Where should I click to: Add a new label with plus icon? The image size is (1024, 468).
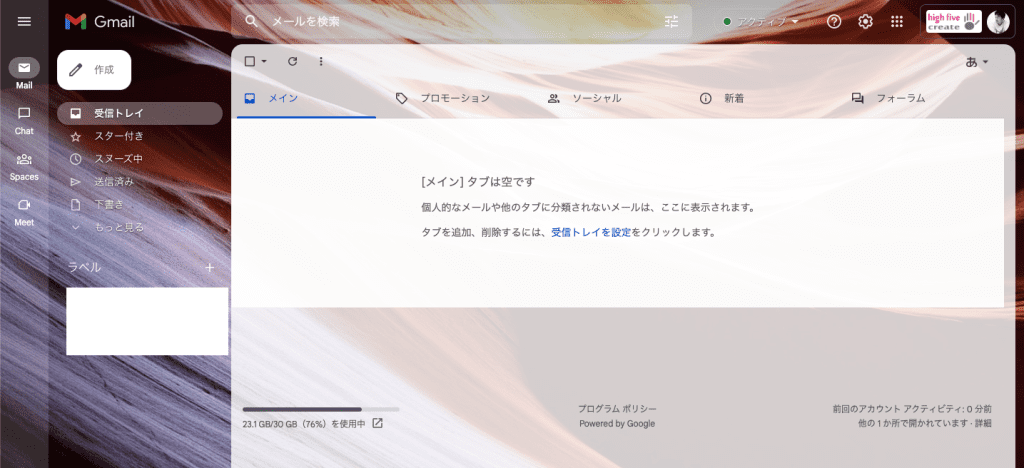click(209, 267)
